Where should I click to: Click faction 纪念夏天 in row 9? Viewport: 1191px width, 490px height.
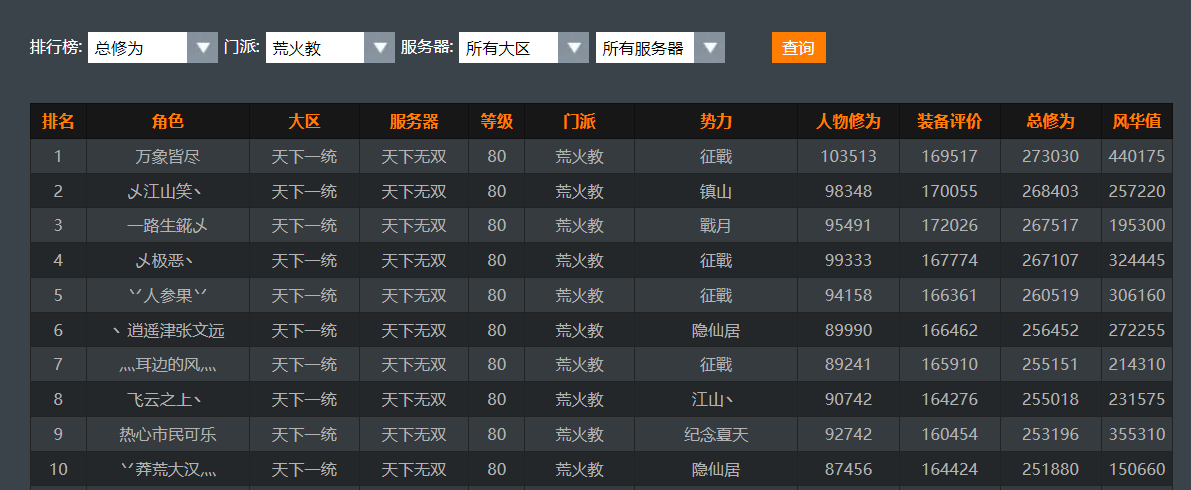(x=716, y=435)
